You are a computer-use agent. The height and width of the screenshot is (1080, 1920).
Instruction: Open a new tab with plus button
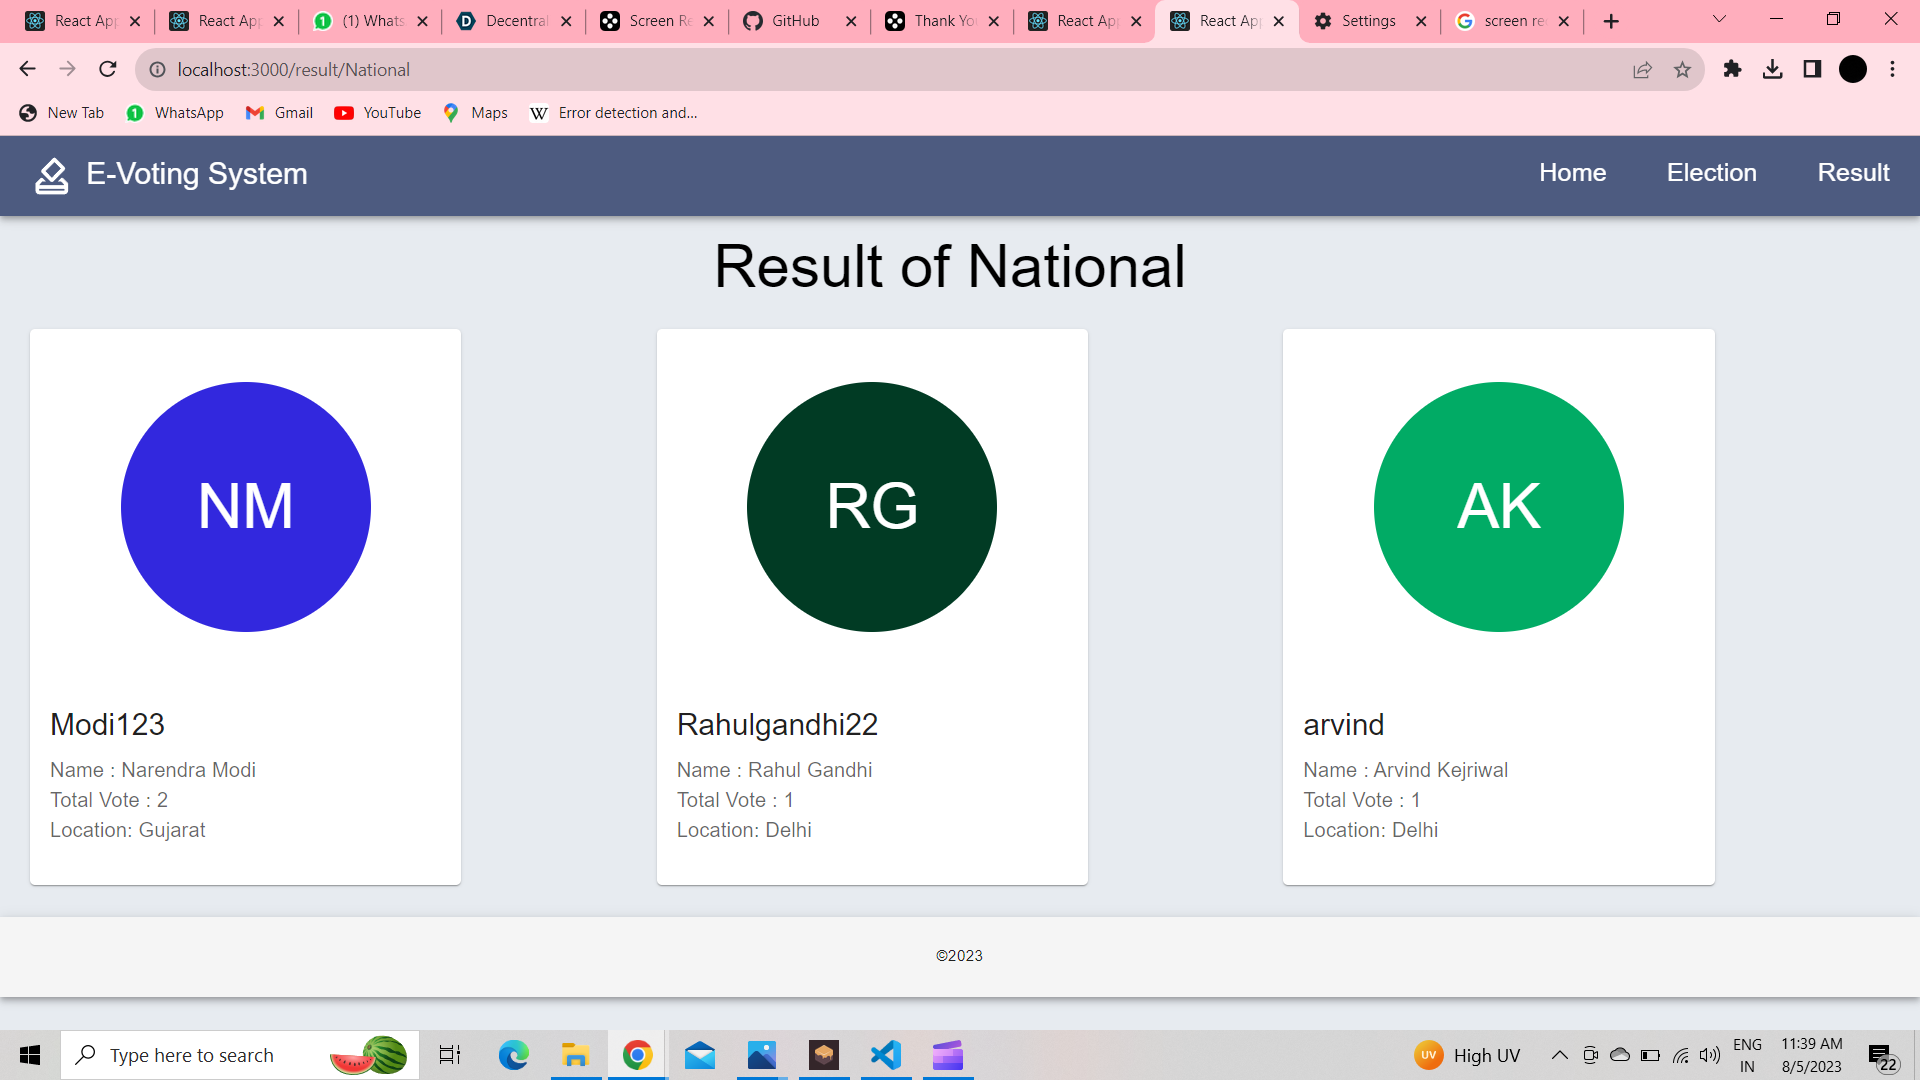[1611, 21]
